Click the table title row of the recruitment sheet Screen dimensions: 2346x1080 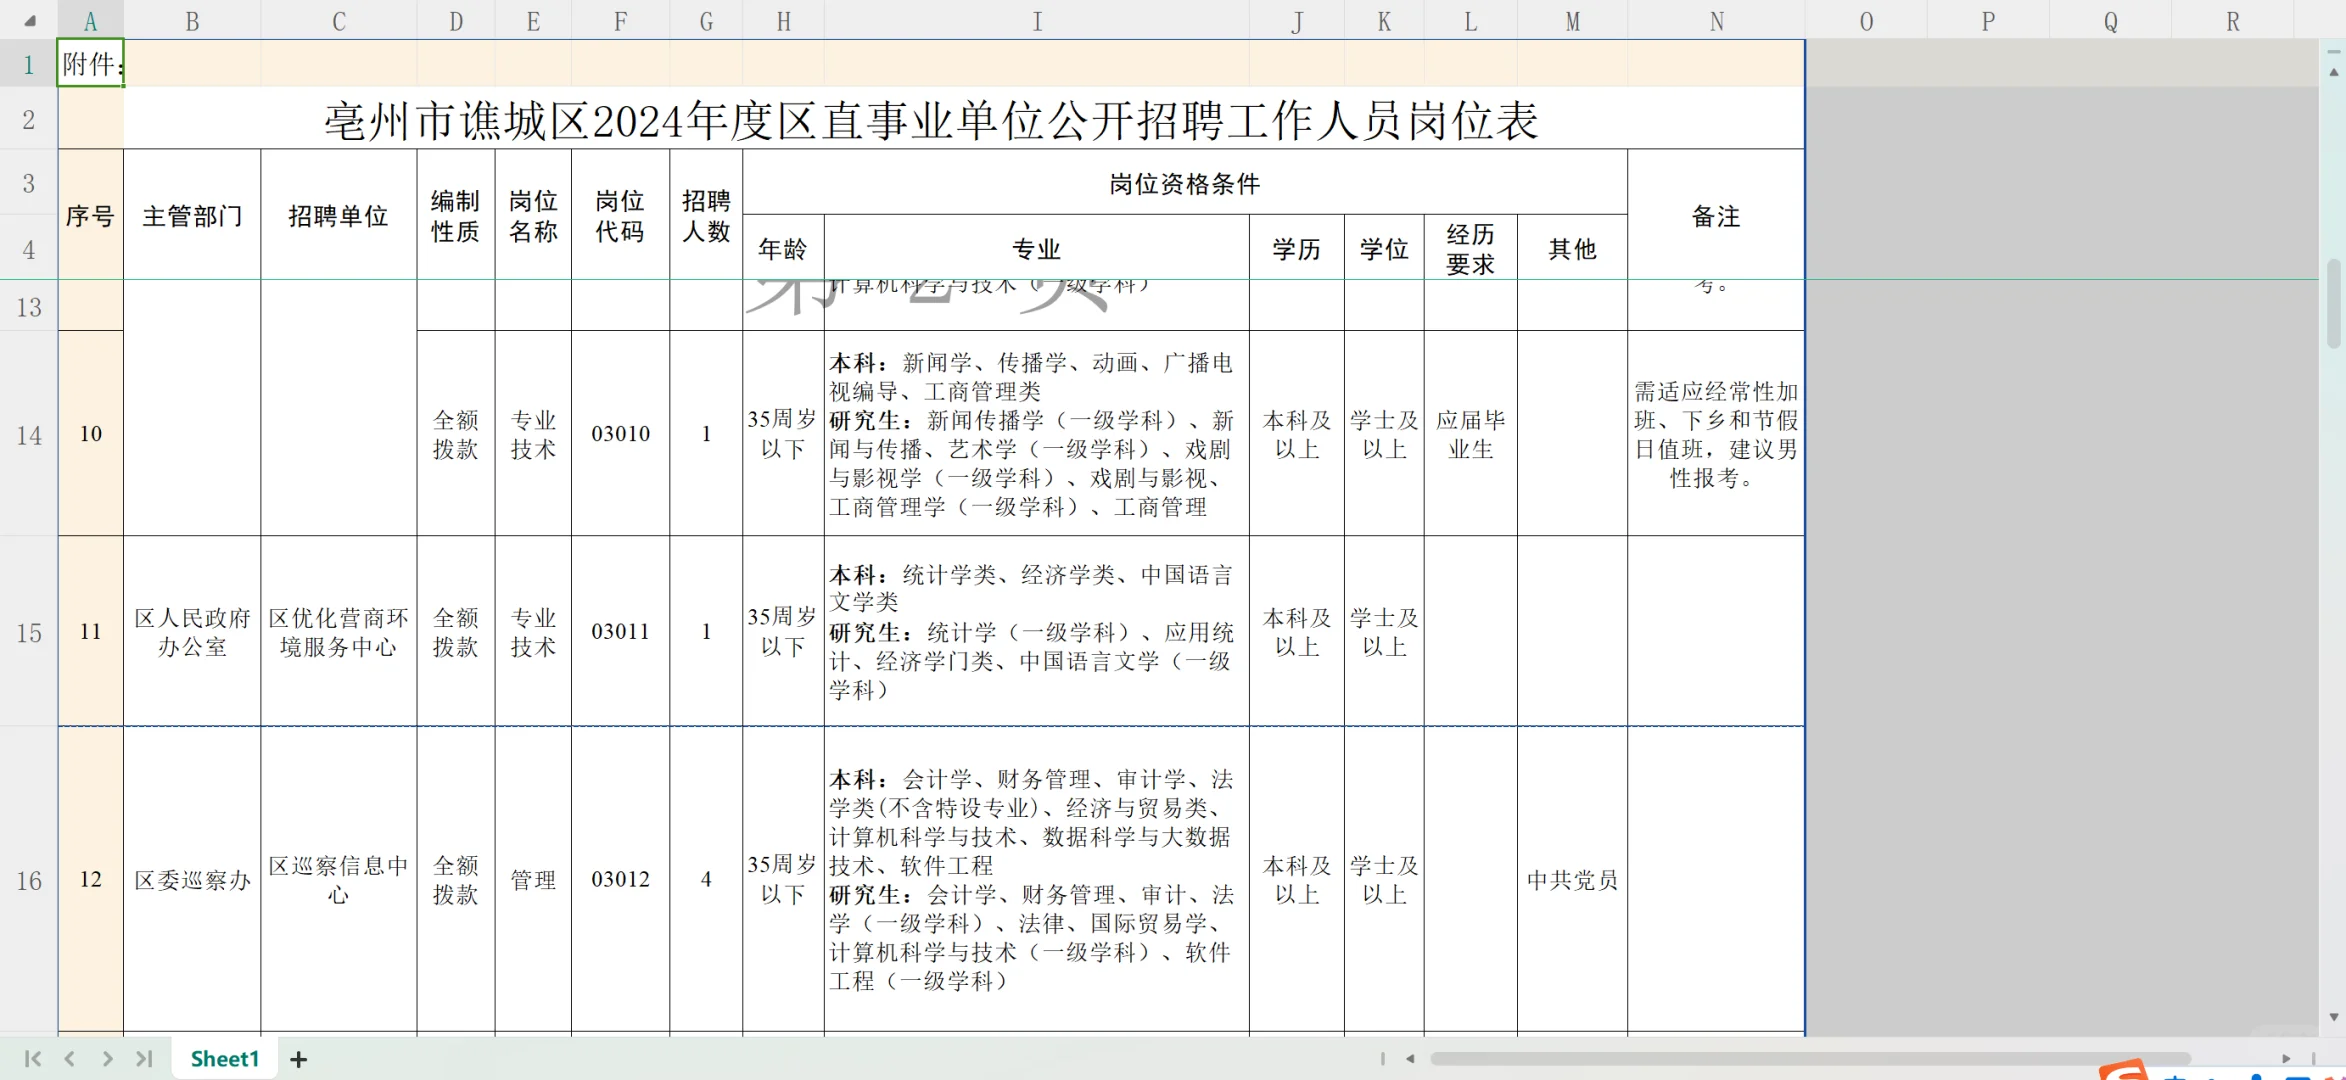(x=930, y=122)
